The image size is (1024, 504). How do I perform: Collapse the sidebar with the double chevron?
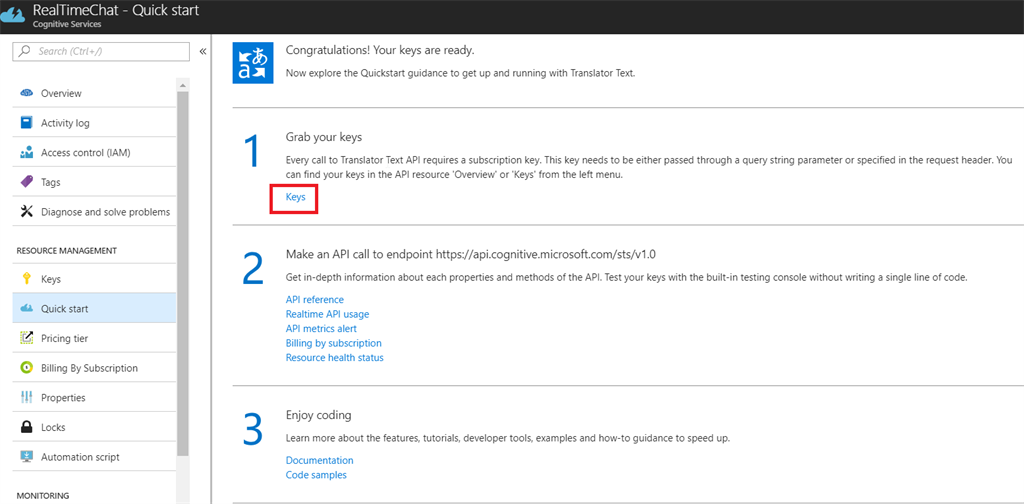coord(202,51)
